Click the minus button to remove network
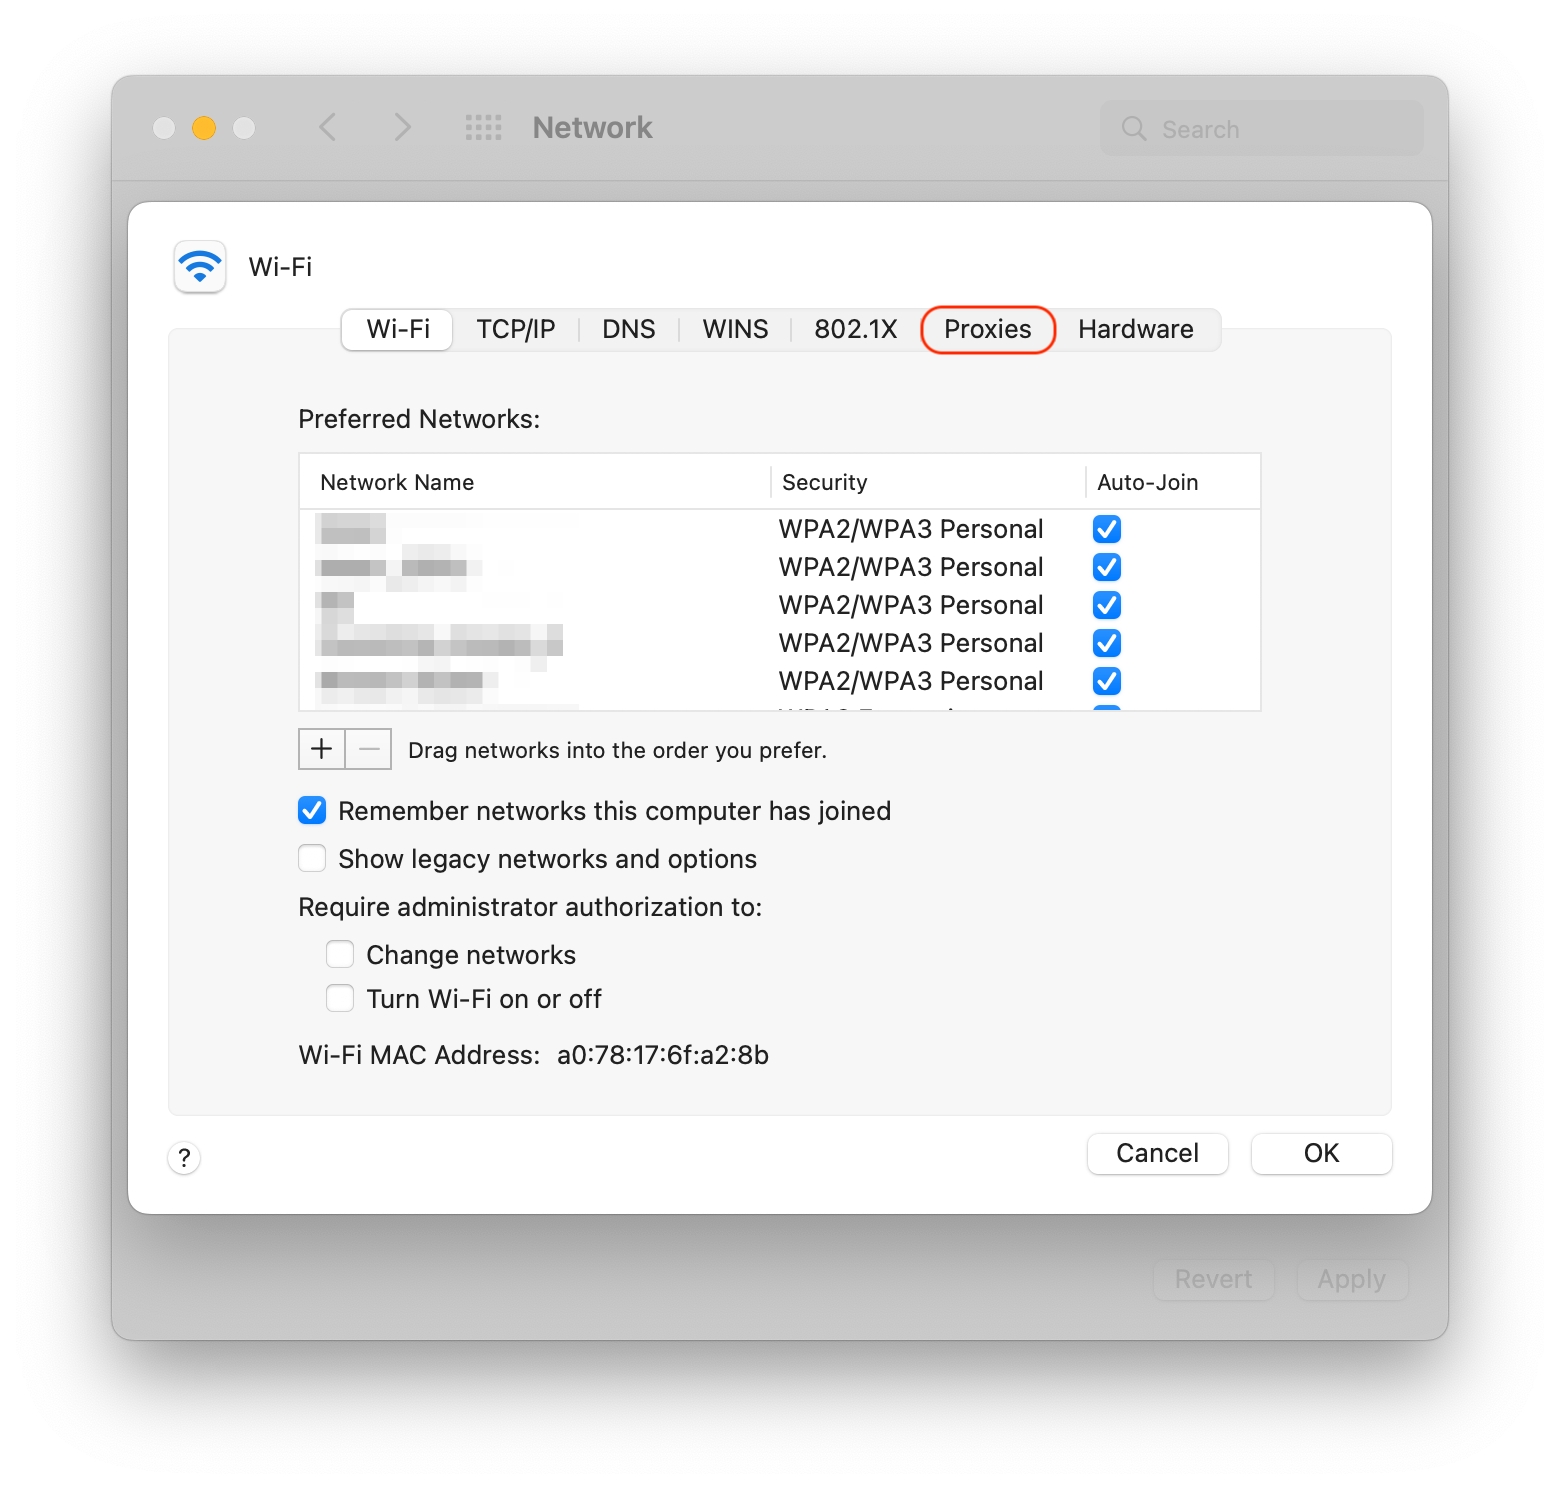1560x1488 pixels. coord(369,749)
